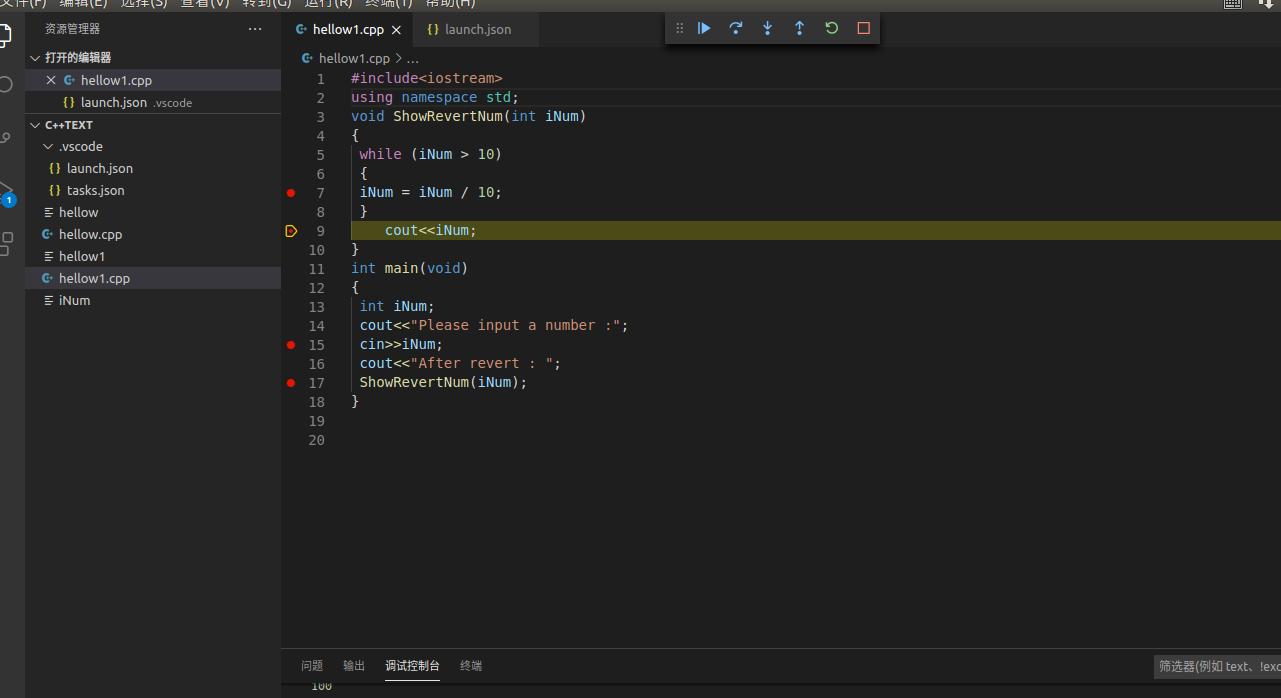Open the 输出 panel tab

pos(354,665)
